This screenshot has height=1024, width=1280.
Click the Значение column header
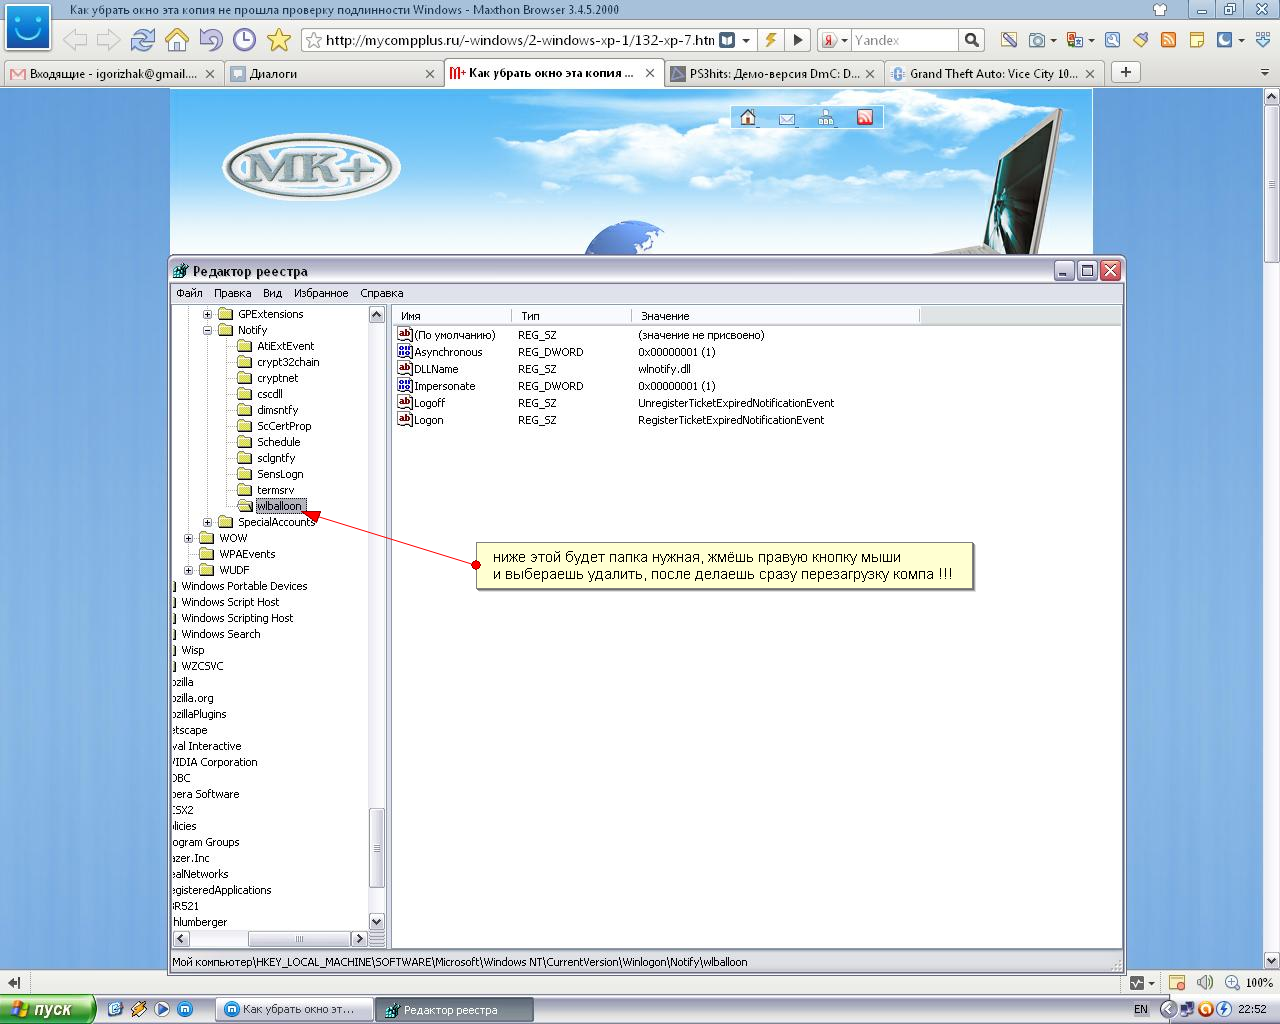point(775,316)
